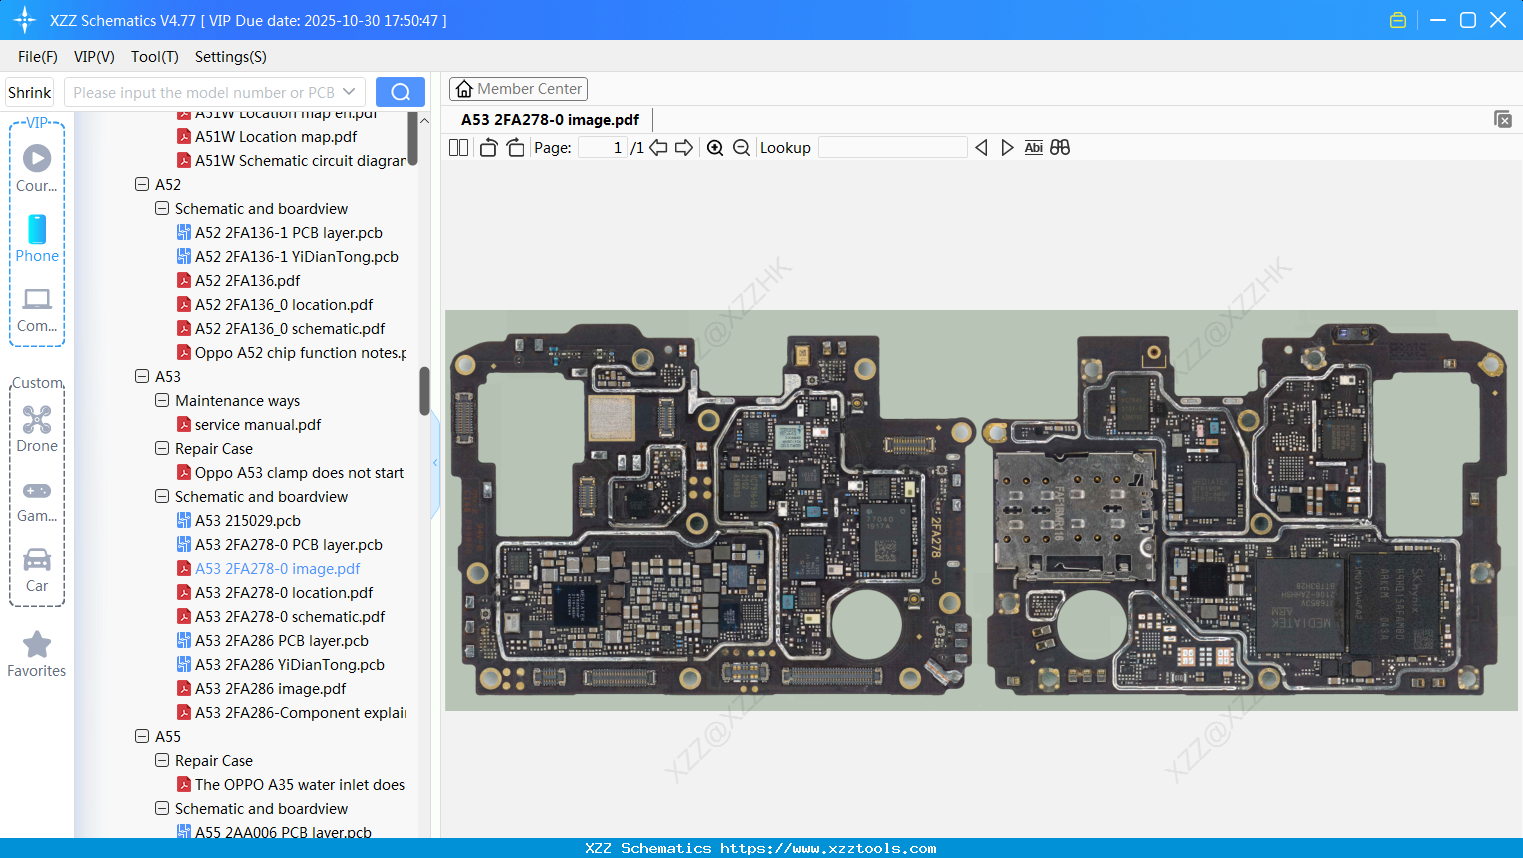Click the binoculars search icon
The image size is (1523, 858).
[1060, 148]
